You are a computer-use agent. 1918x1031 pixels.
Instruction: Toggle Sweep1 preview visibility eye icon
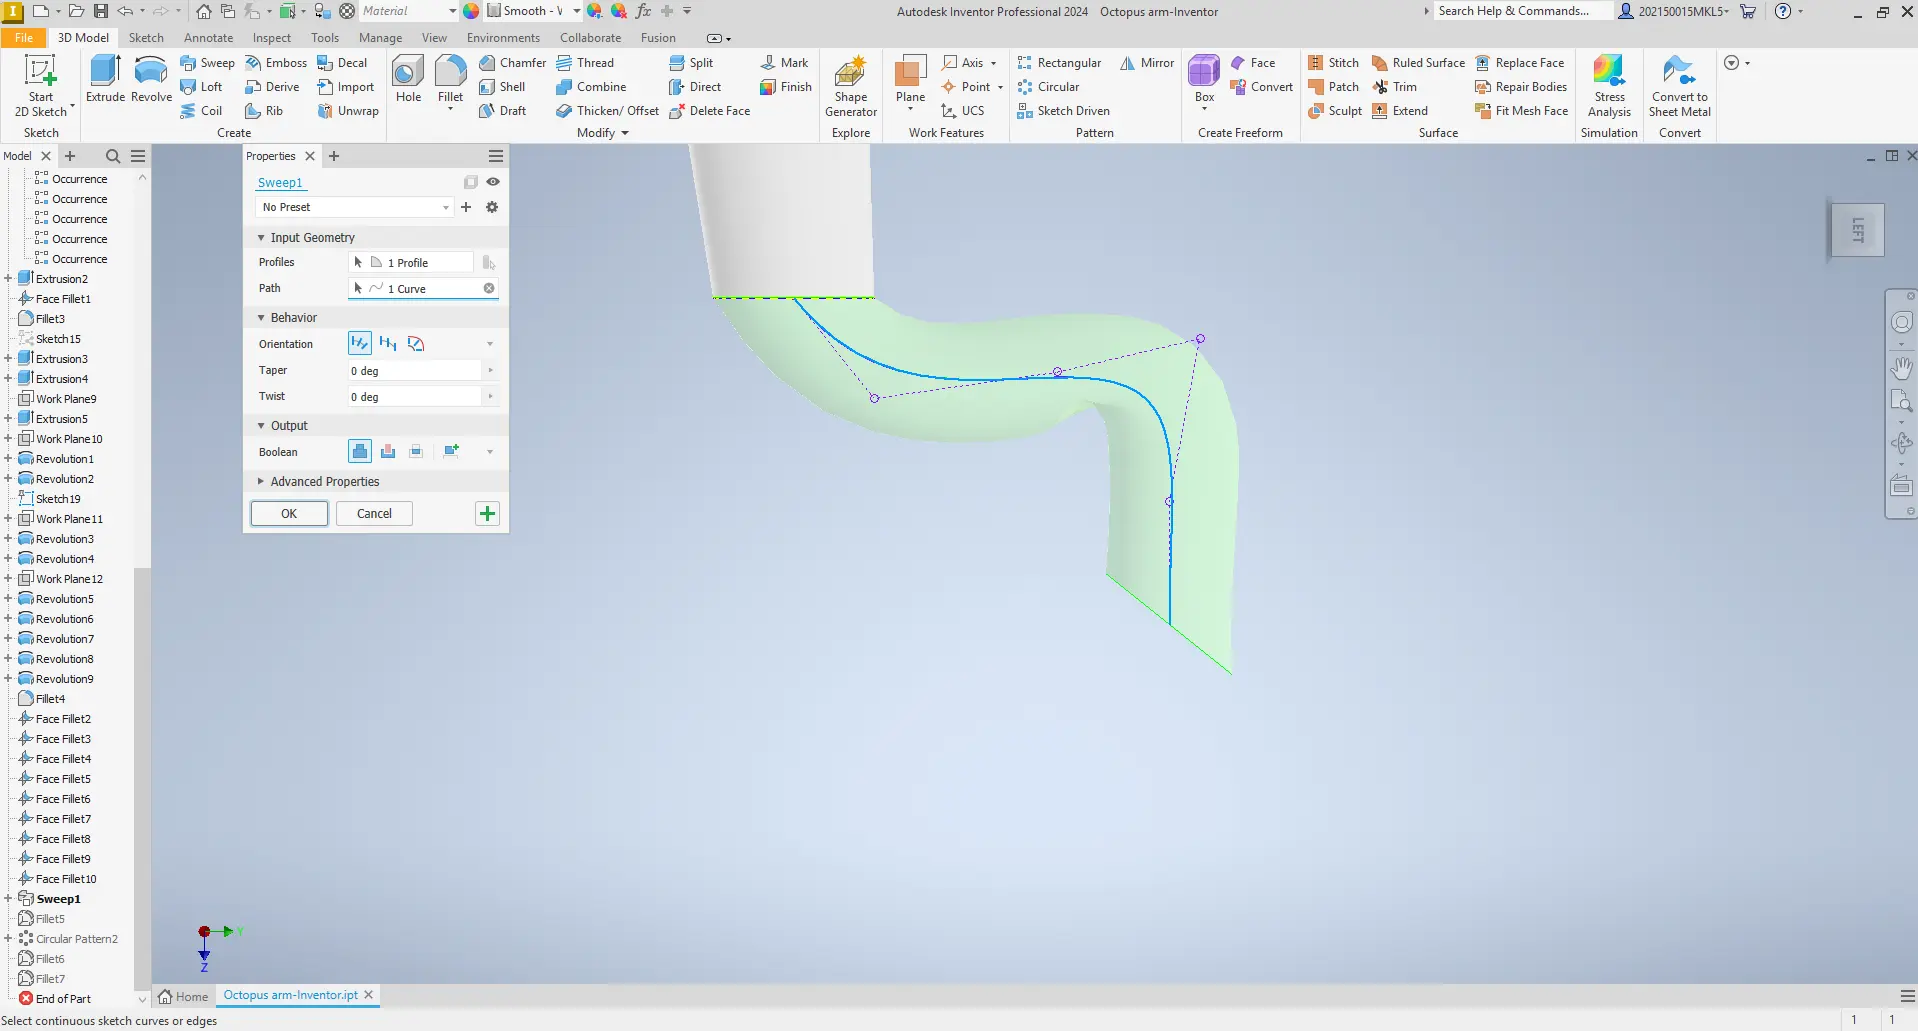(x=493, y=182)
